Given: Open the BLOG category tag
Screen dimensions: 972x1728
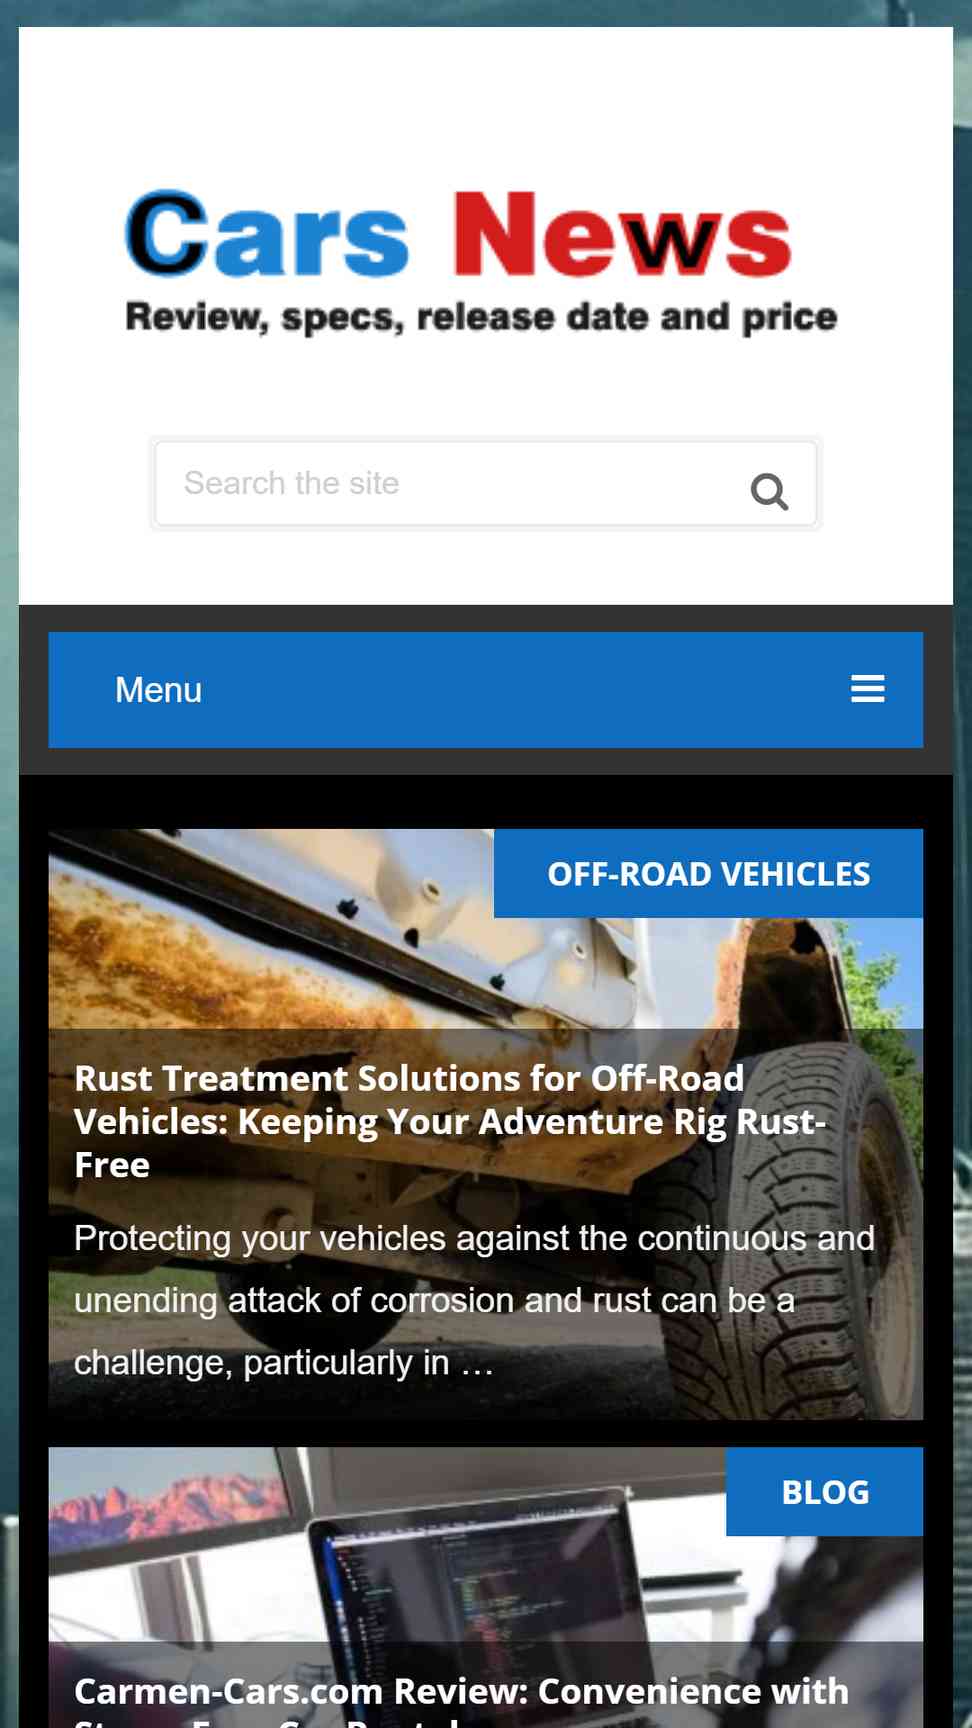Looking at the screenshot, I should click(x=824, y=1491).
